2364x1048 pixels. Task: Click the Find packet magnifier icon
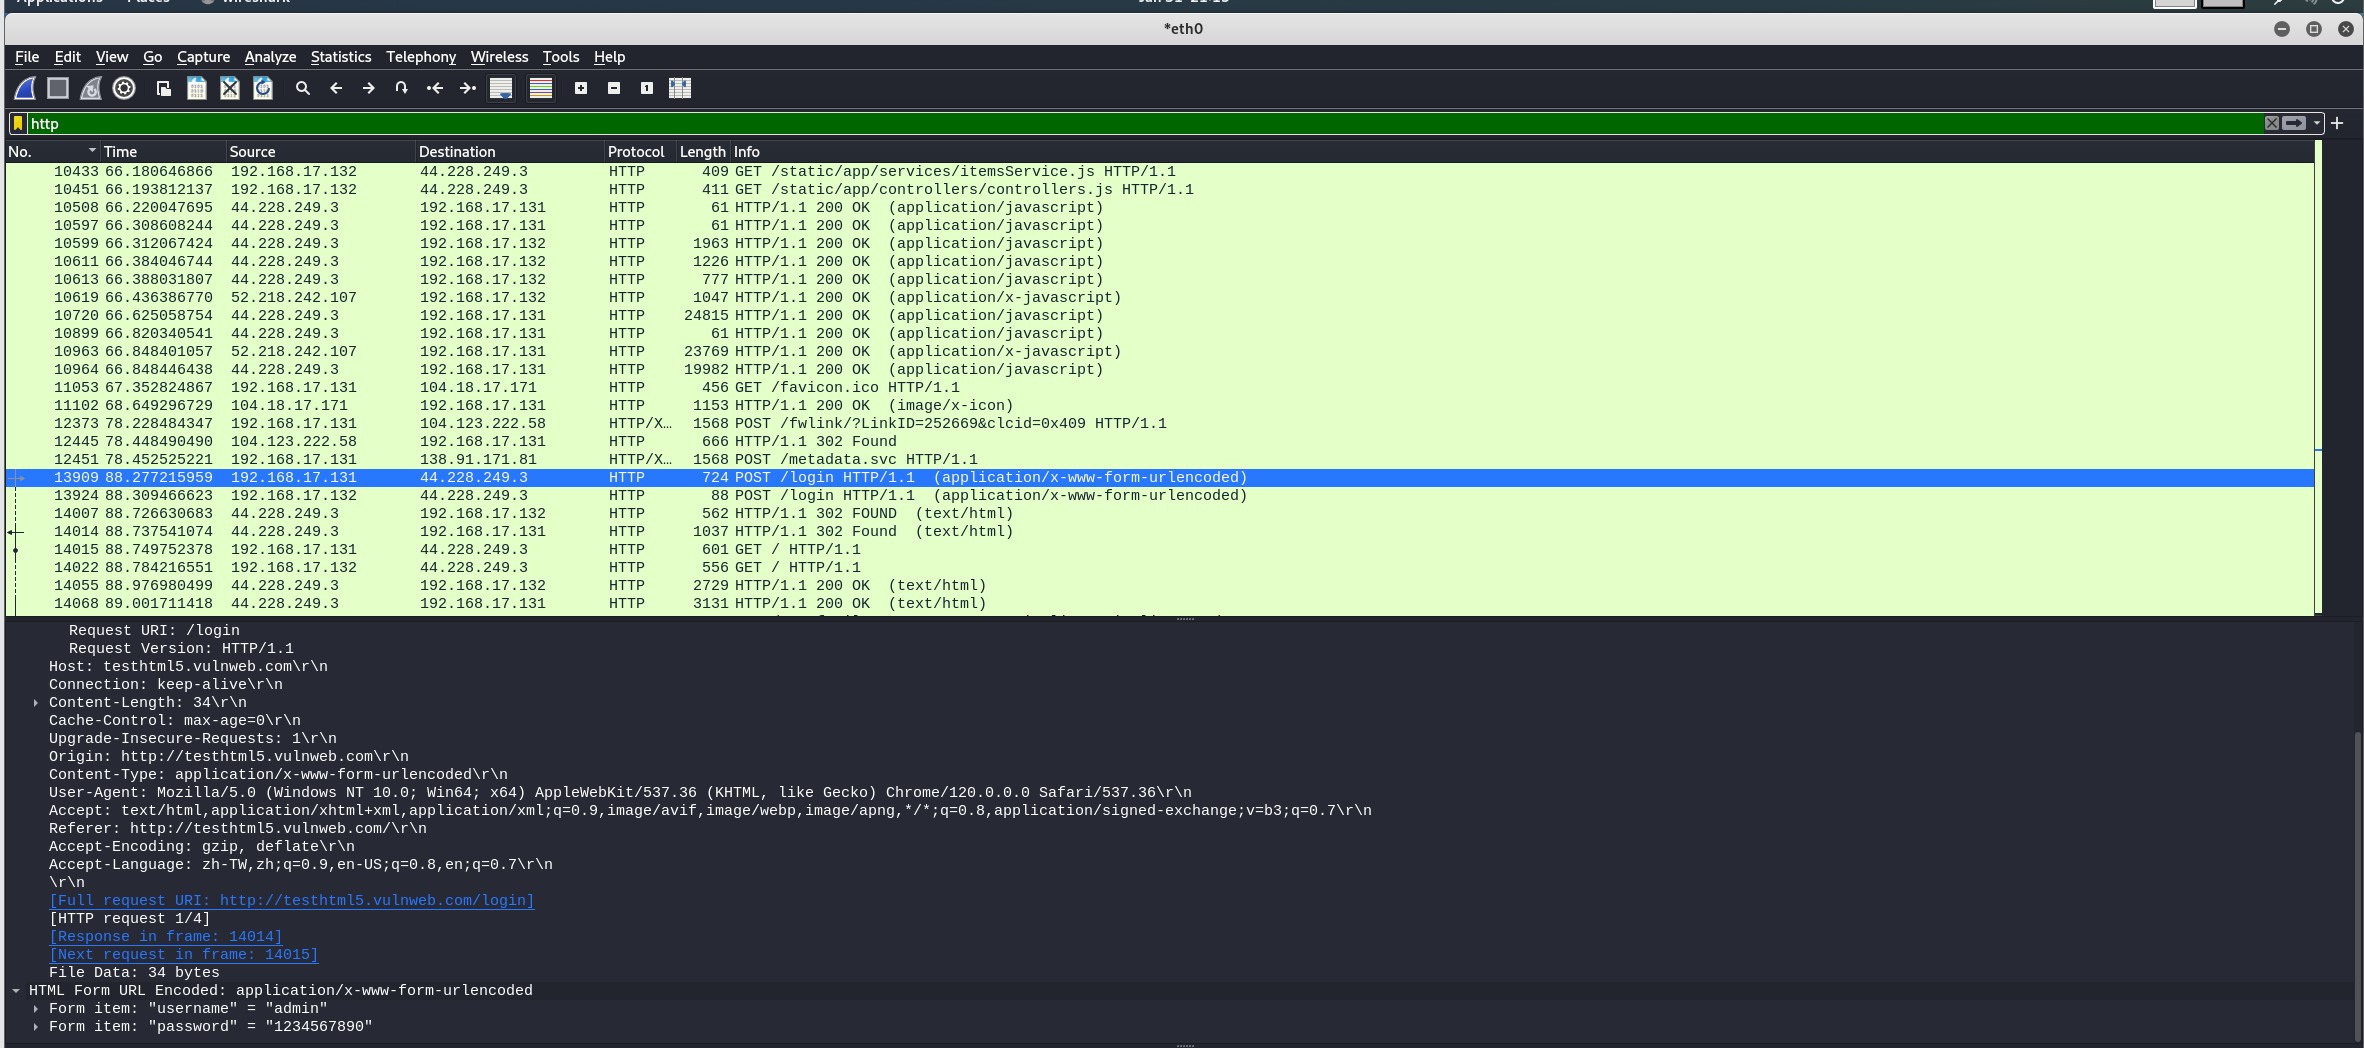tap(303, 88)
